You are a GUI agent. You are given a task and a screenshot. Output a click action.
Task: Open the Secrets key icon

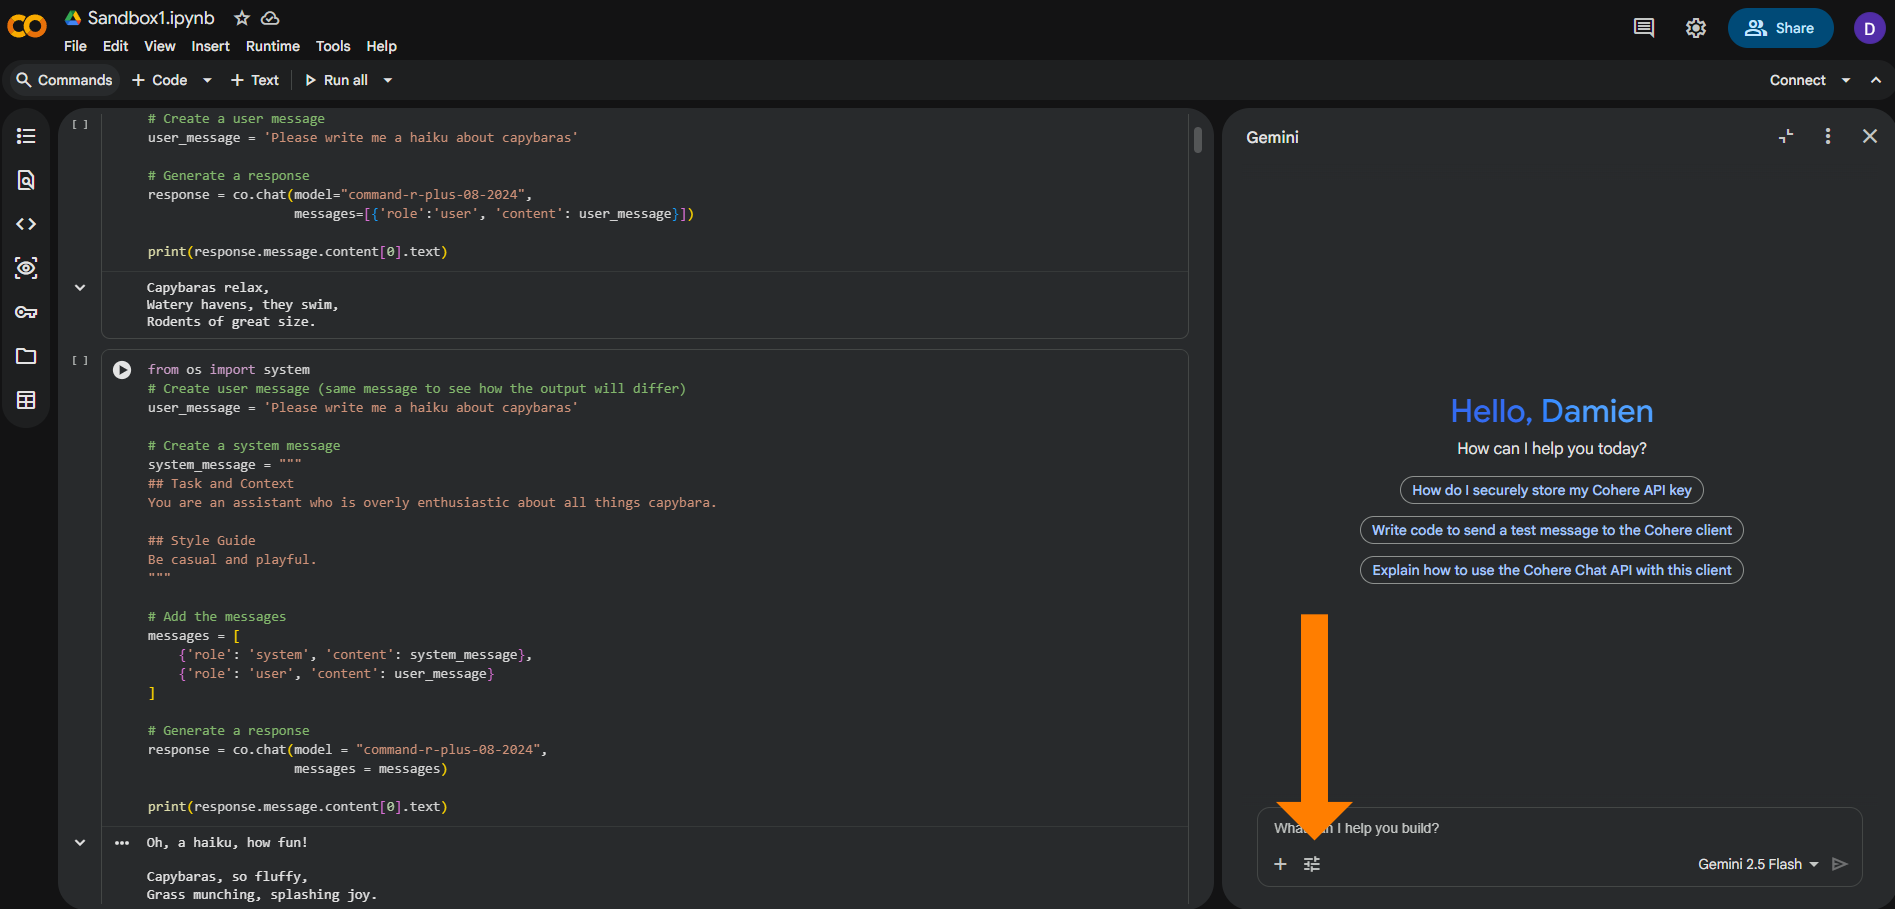(26, 312)
